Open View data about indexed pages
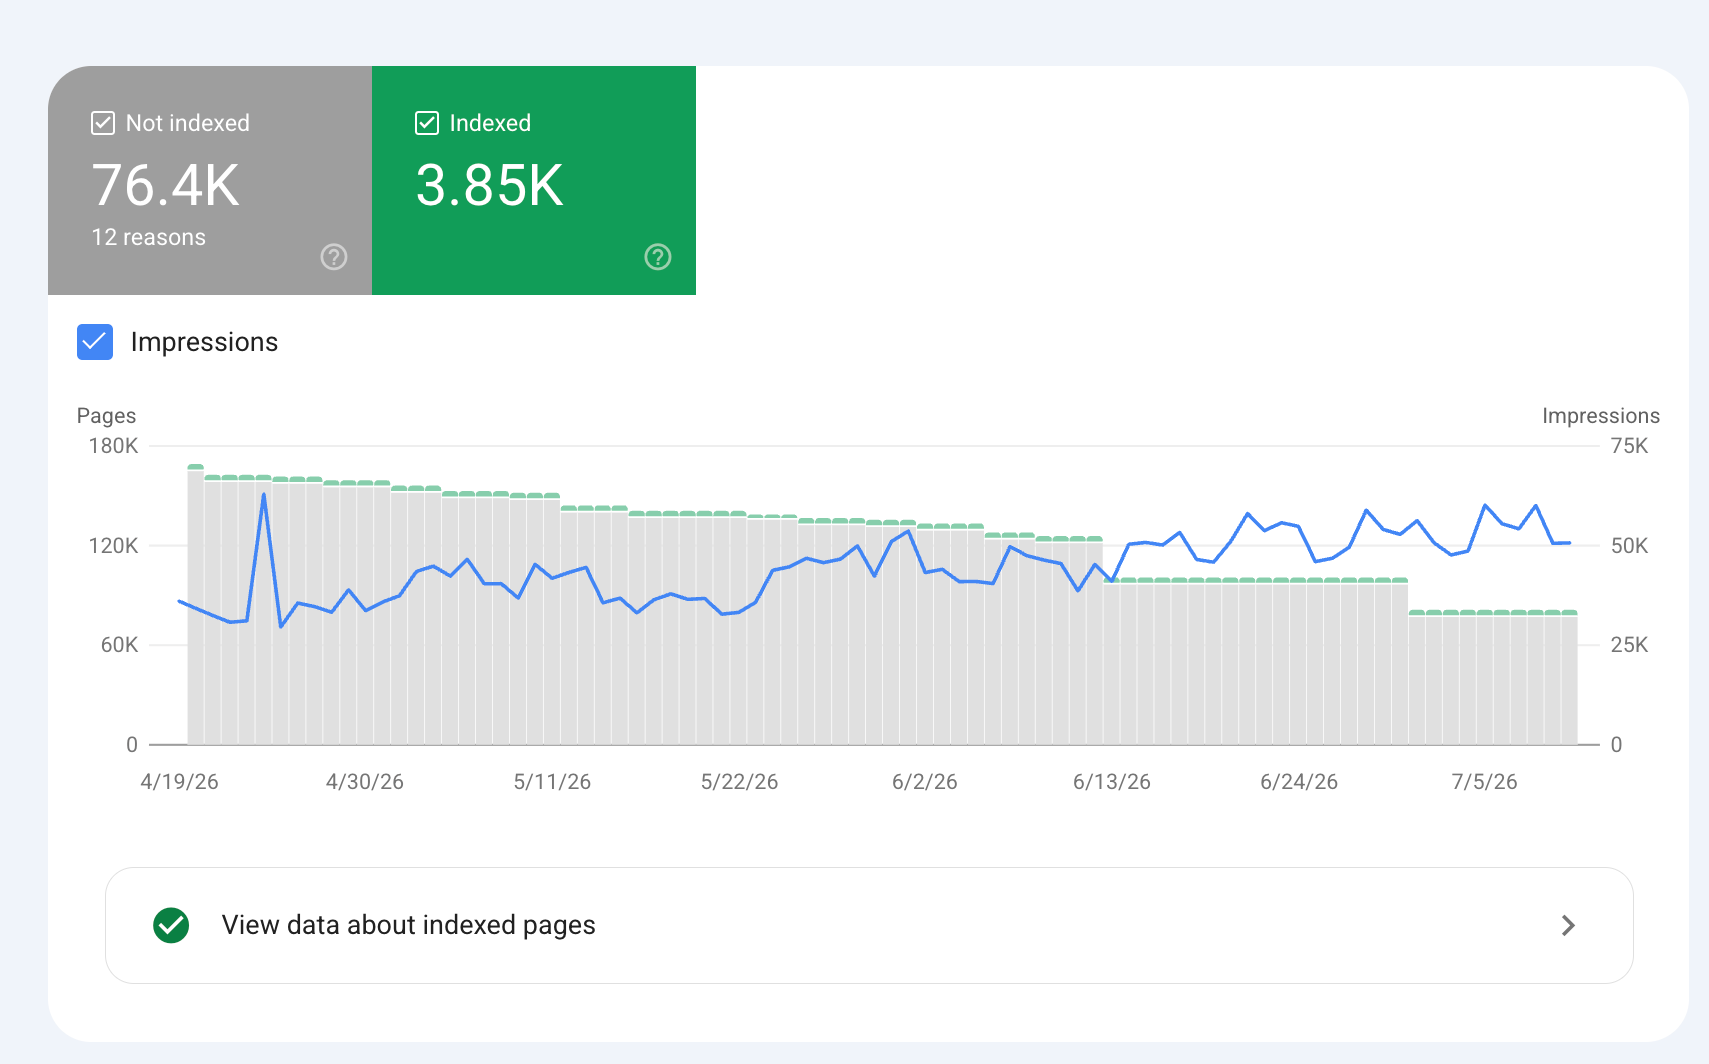Viewport: 1709px width, 1064px height. [869, 925]
